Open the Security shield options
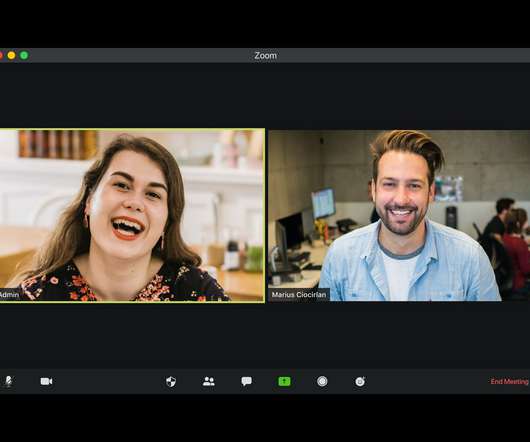Image resolution: width=530 pixels, height=442 pixels. (171, 382)
